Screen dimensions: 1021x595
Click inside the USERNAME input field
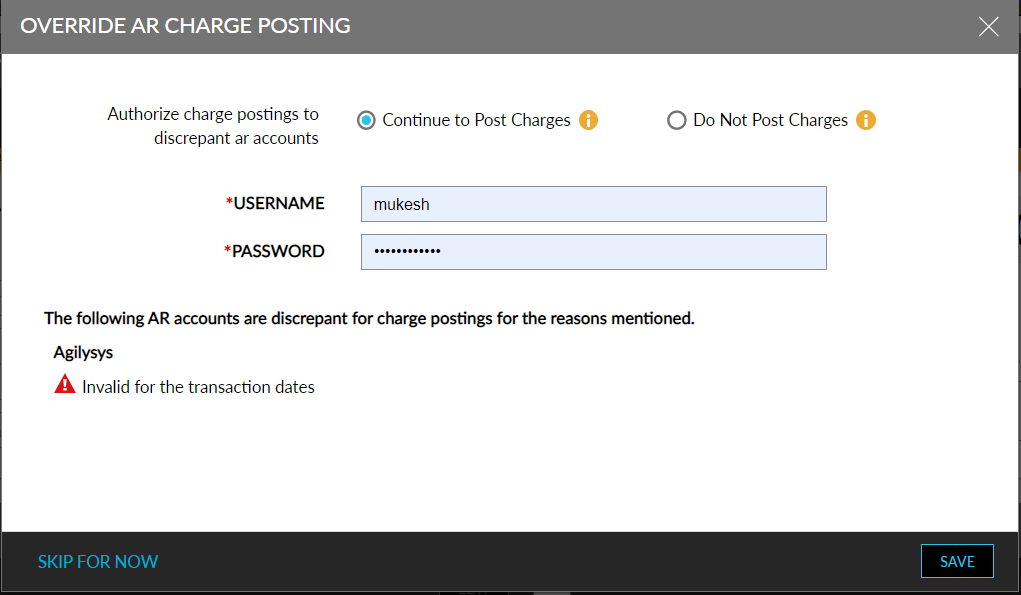[x=593, y=204]
